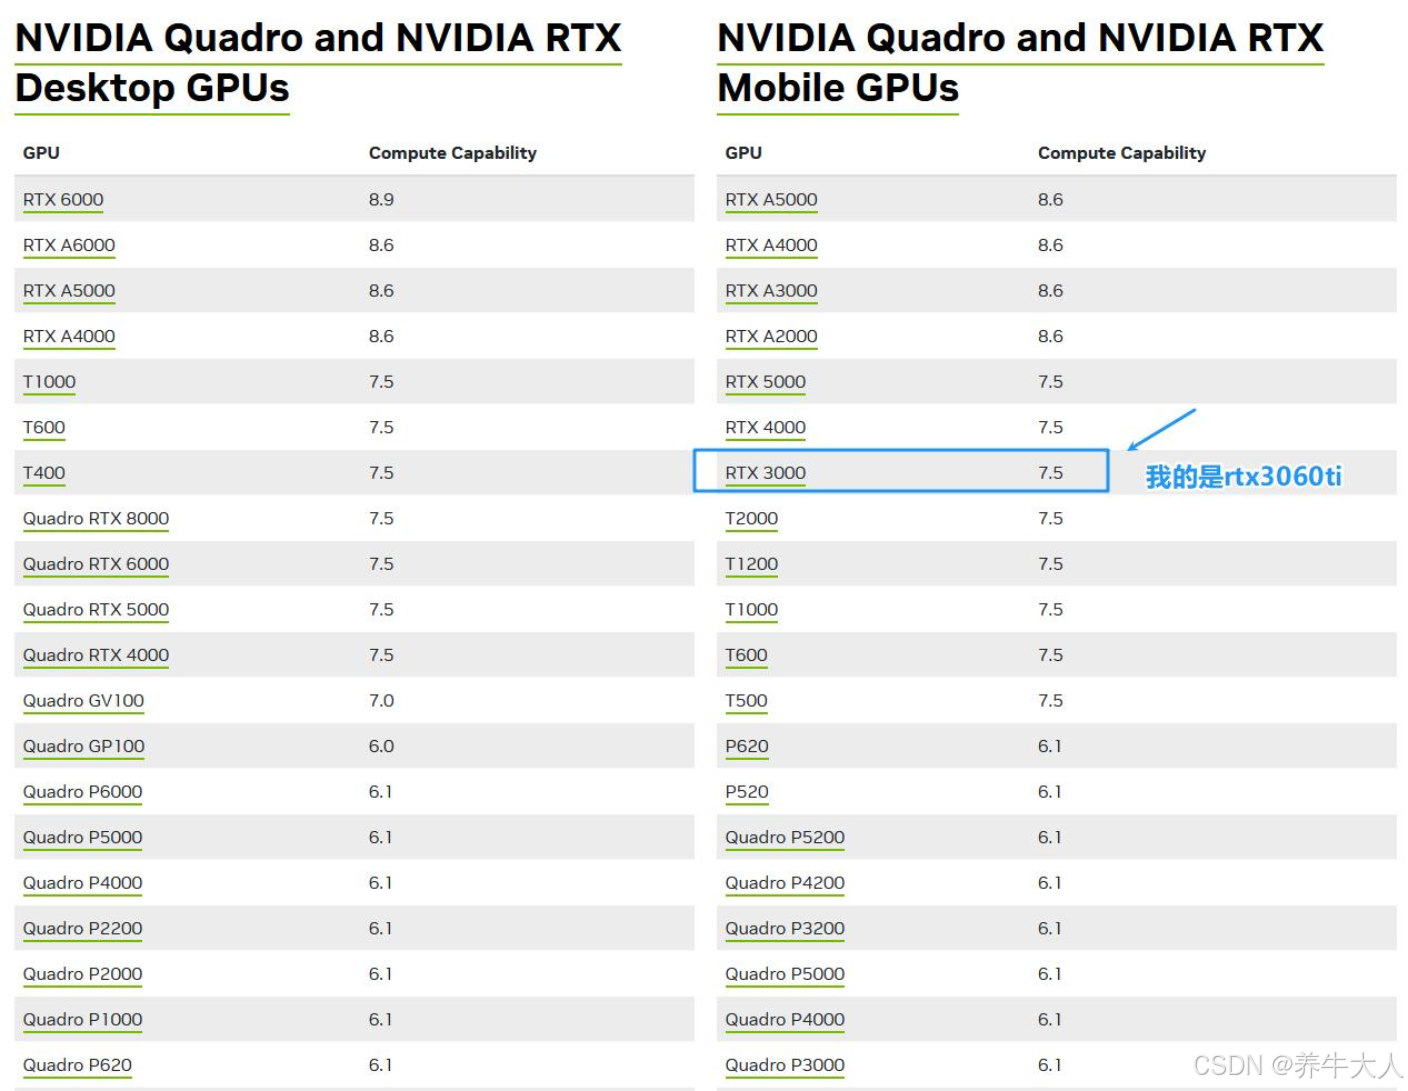Open the RTX A6000 GPU link
1408x1091 pixels.
pyautogui.click(x=69, y=245)
